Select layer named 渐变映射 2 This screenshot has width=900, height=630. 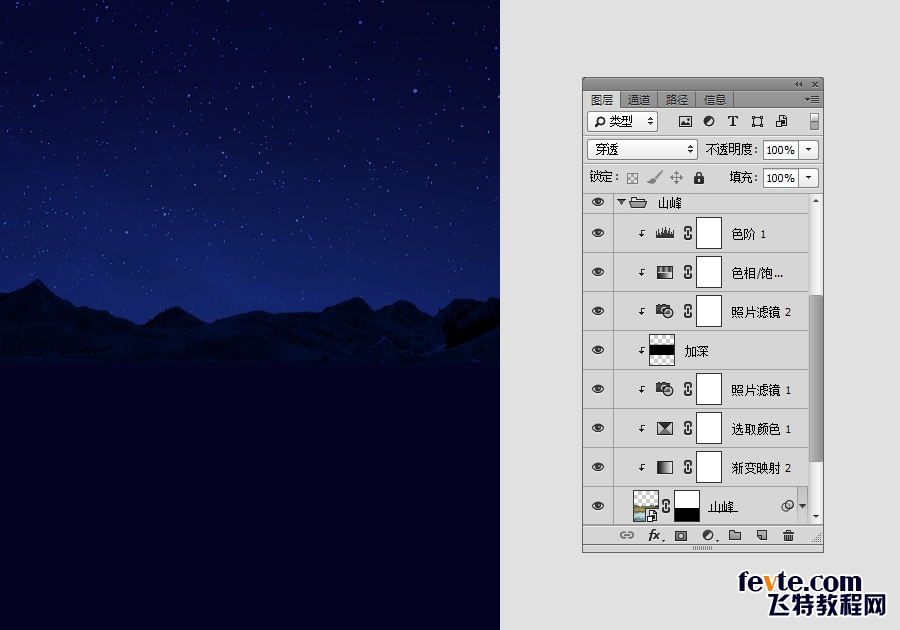761,468
